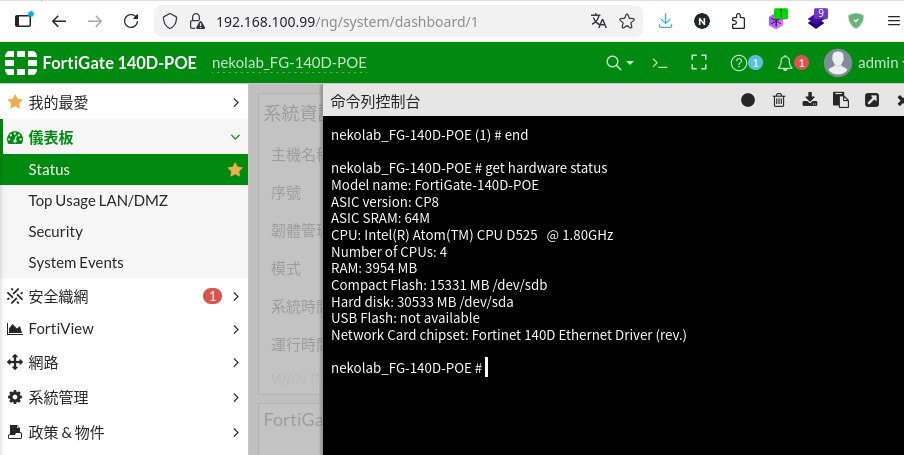Unfavorite Status using its star icon

pyautogui.click(x=235, y=170)
